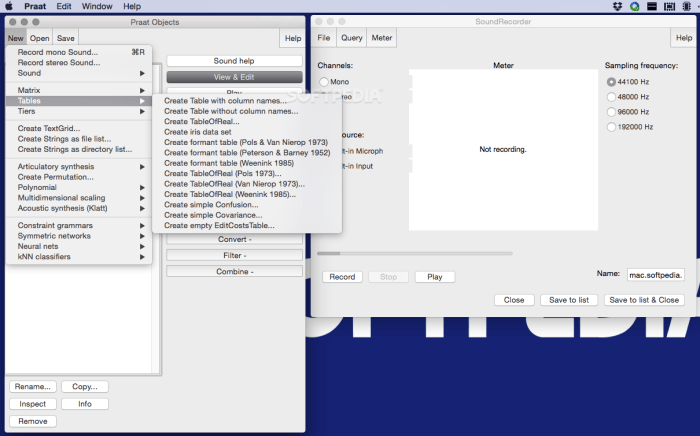Expand Multidimensional scaling submenu
This screenshot has width=700, height=436.
click(79, 198)
